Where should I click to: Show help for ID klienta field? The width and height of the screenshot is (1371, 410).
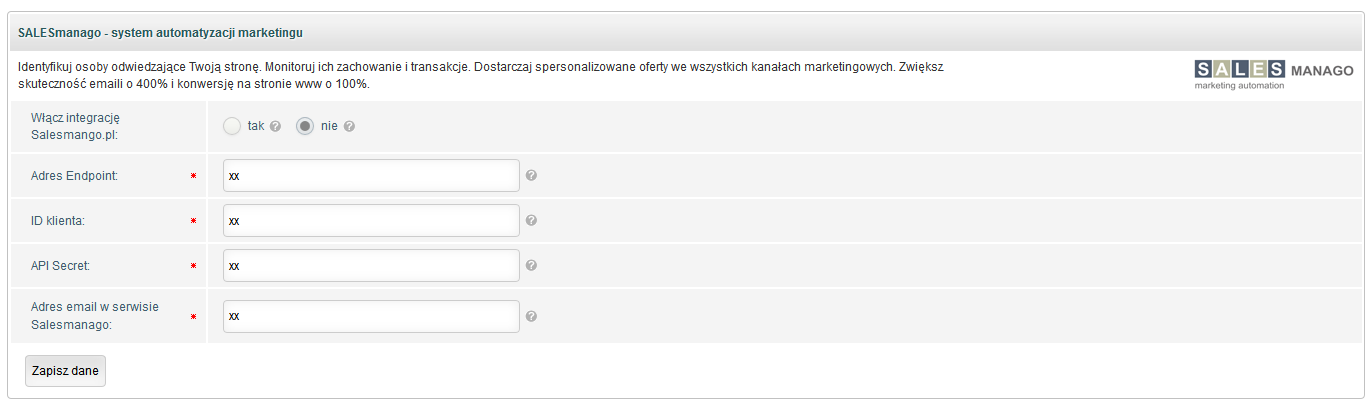point(532,220)
